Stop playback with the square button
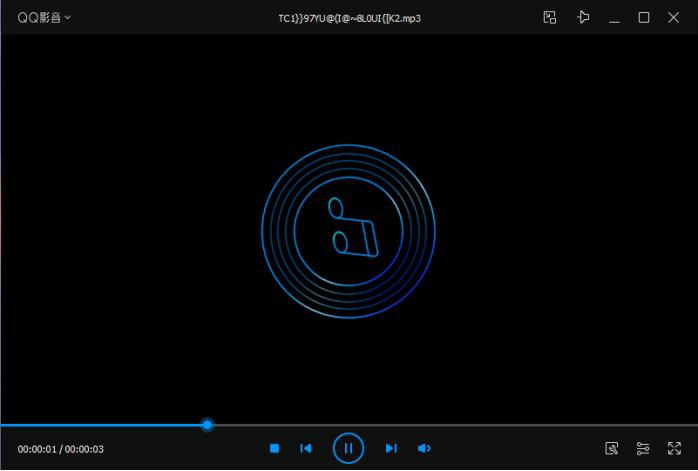This screenshot has height=471, width=698. coord(275,448)
